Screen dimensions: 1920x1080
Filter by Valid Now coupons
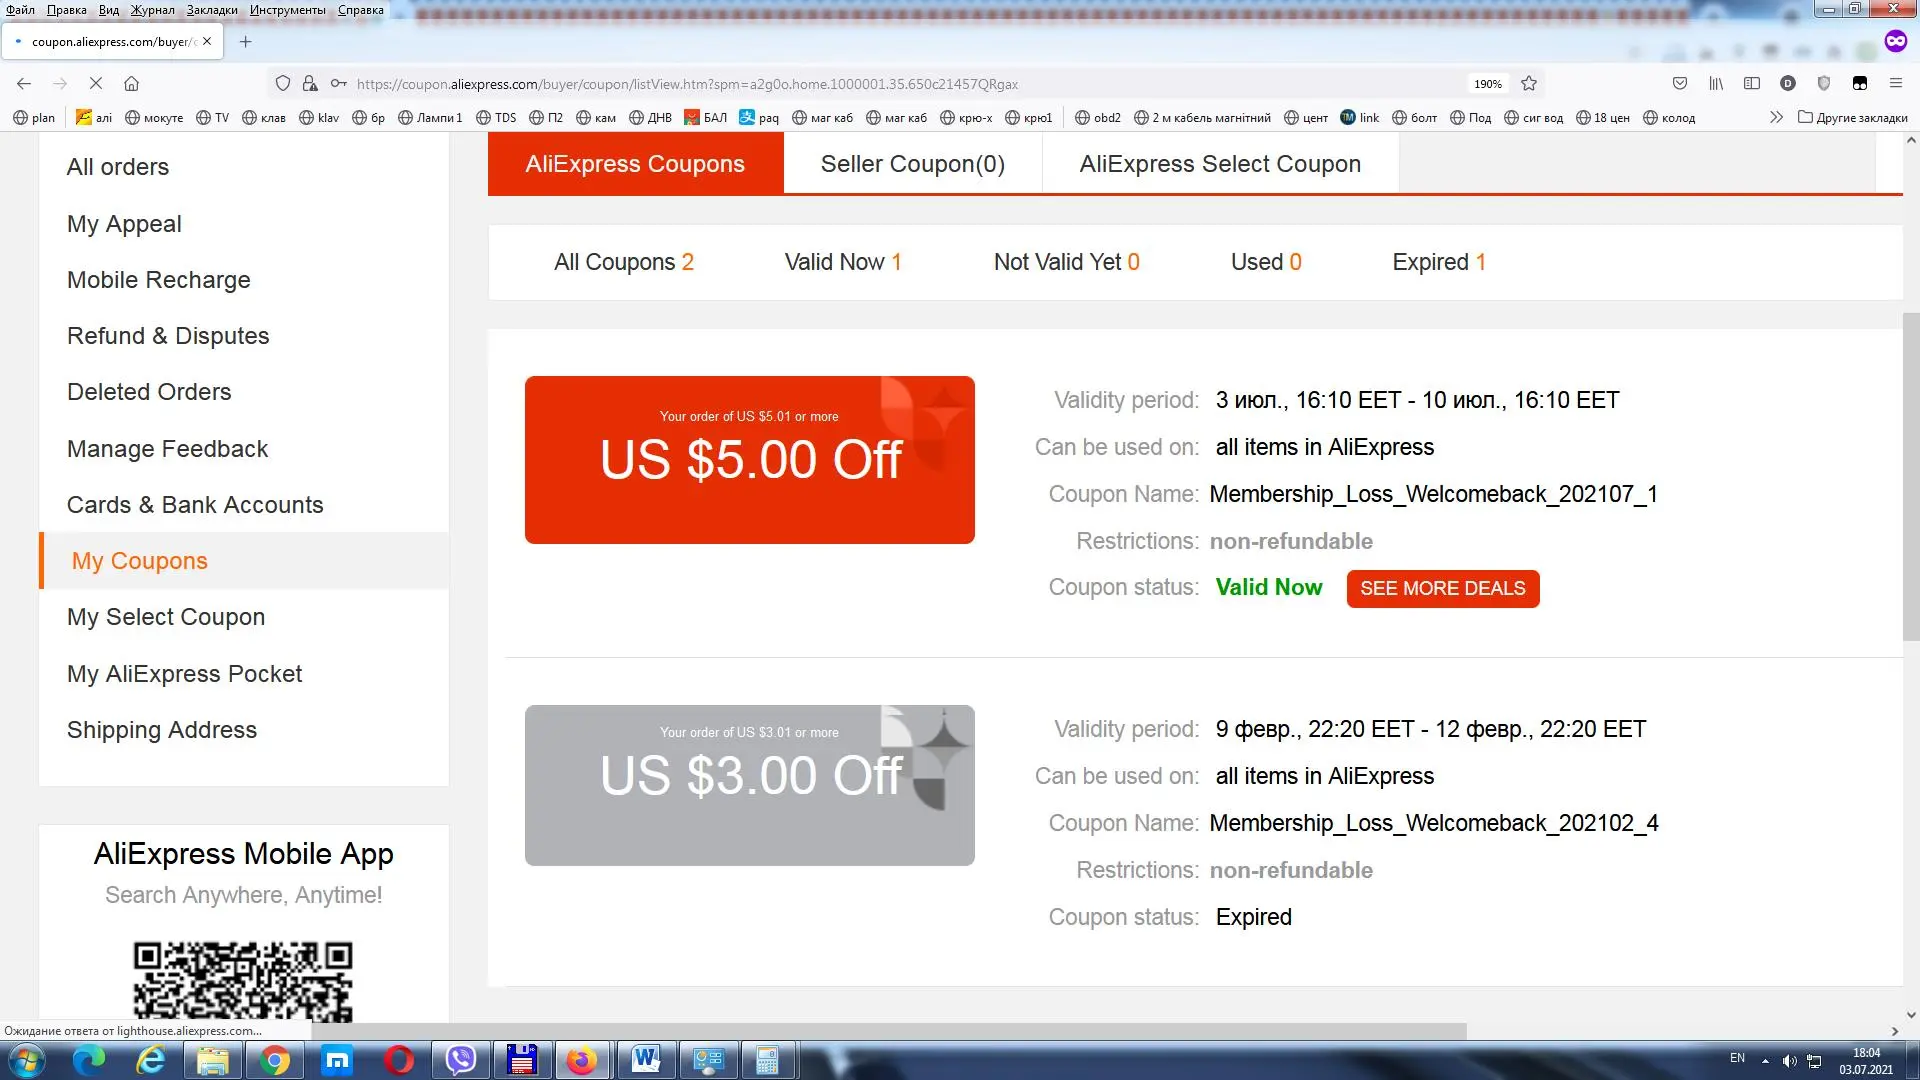click(843, 262)
